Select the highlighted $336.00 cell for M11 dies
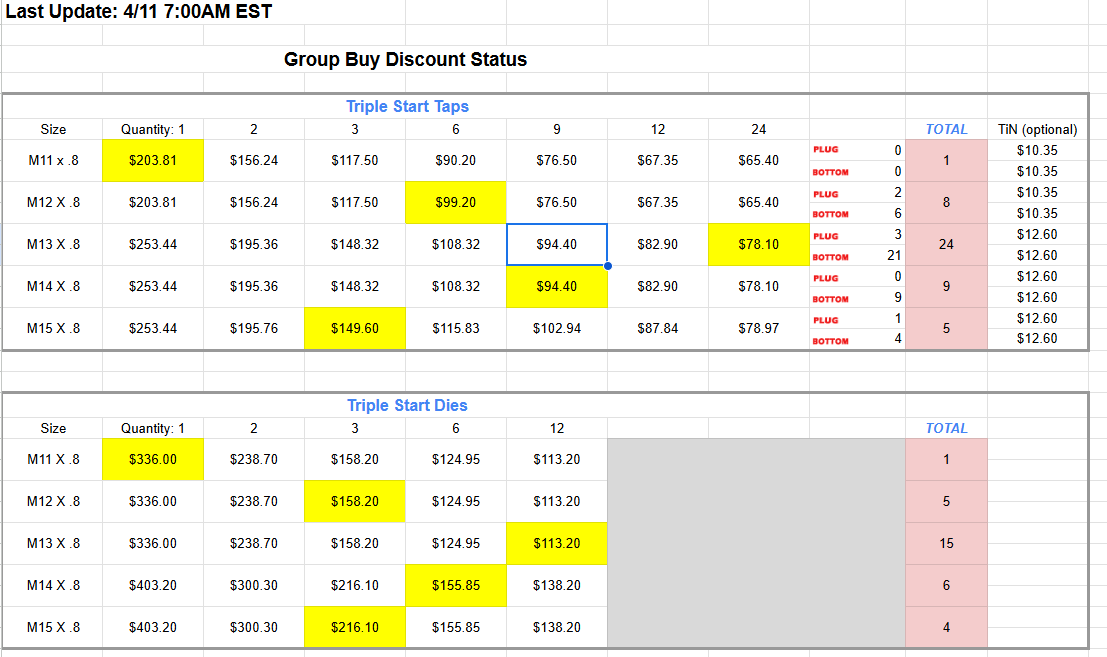This screenshot has width=1107, height=657. point(153,459)
